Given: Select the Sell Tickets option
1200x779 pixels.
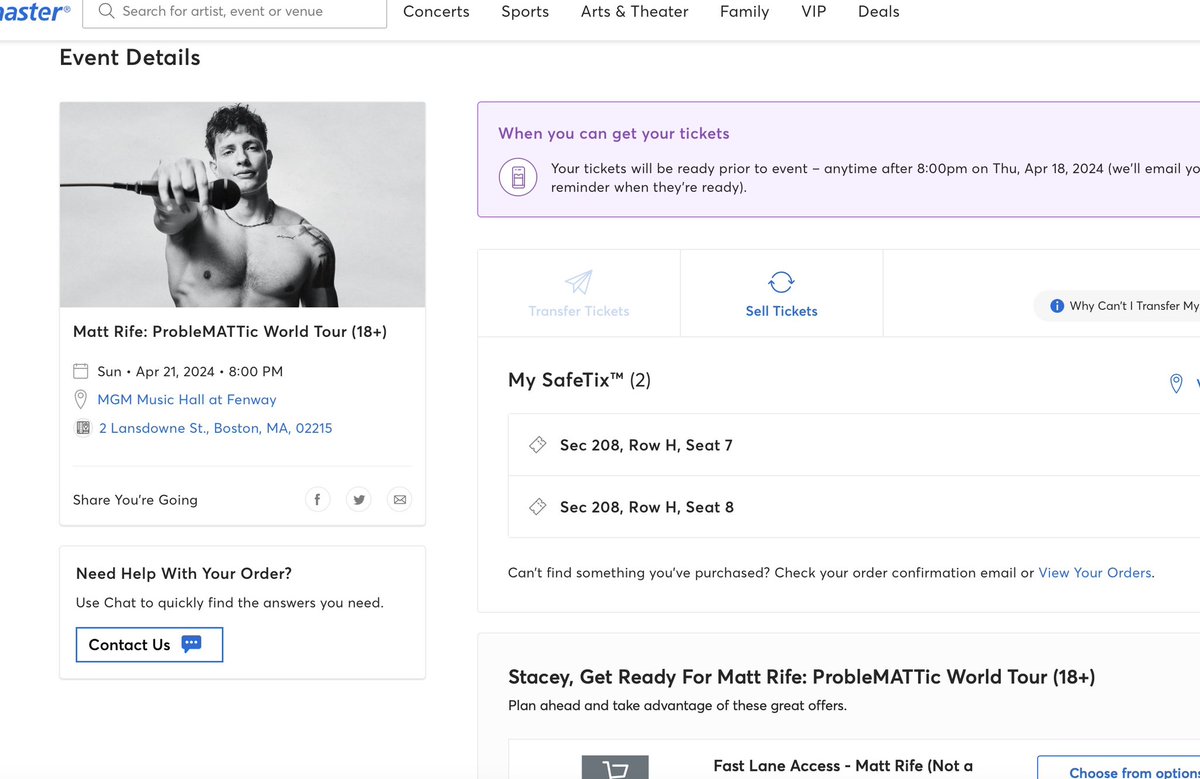Looking at the screenshot, I should point(782,293).
